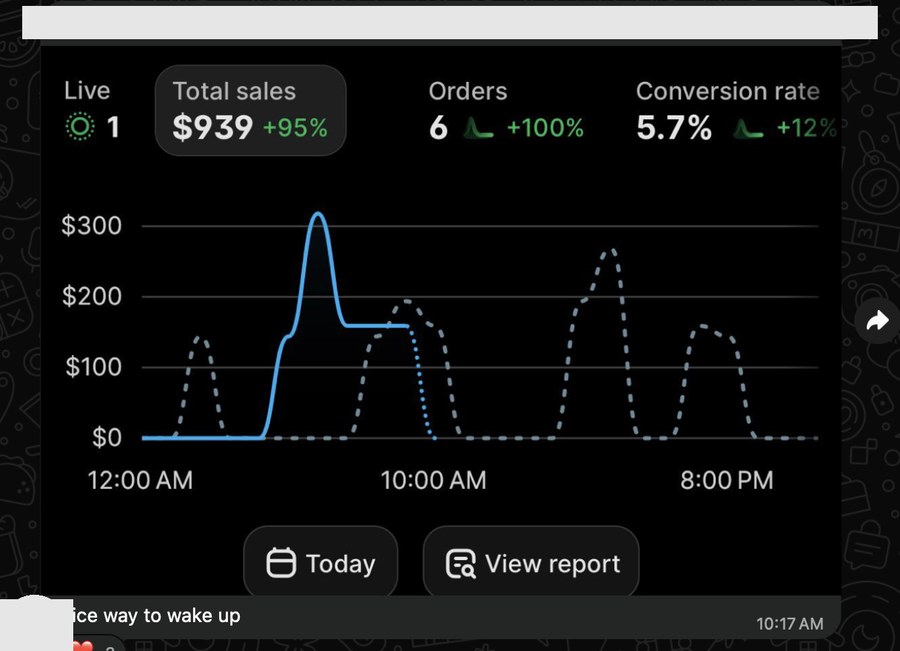Image resolution: width=900 pixels, height=651 pixels.
Task: Click the report magnifier icon in View report
Action: (x=460, y=564)
